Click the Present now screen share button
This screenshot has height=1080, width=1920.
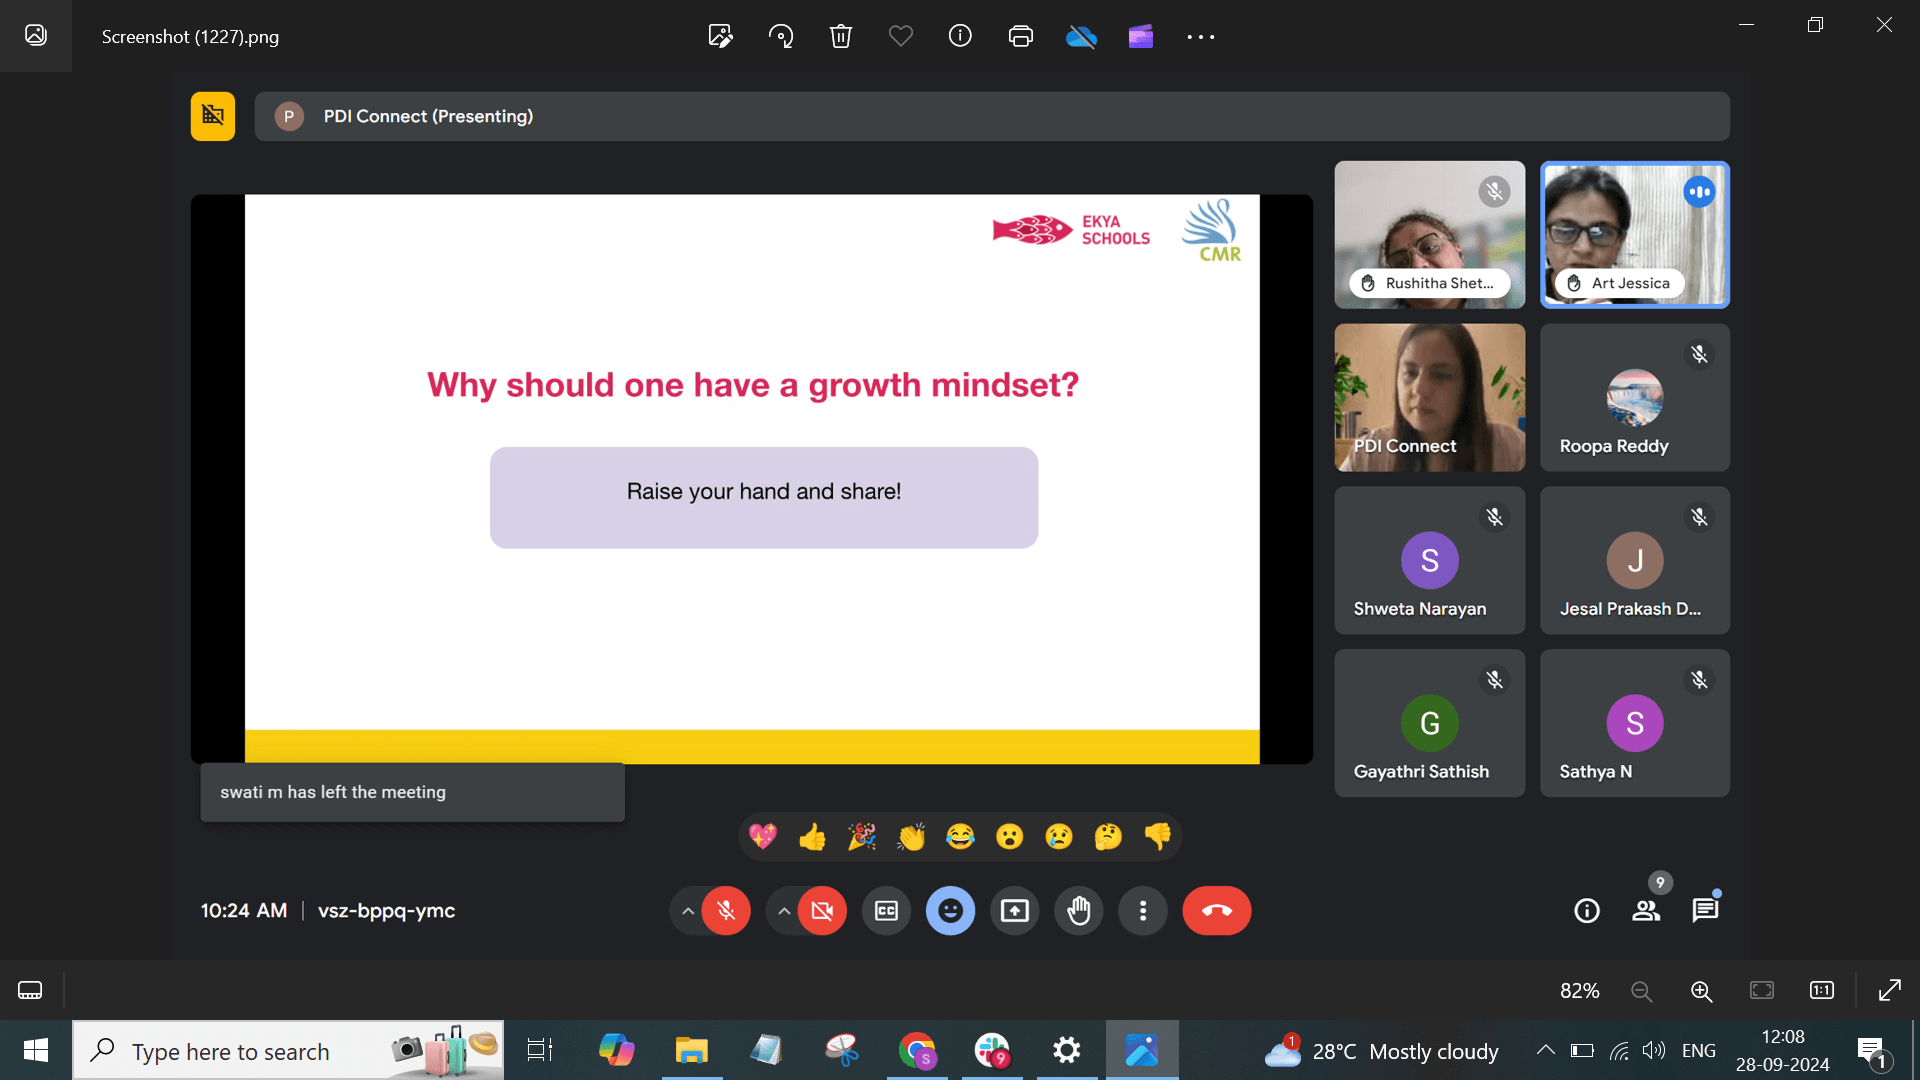(x=1015, y=911)
